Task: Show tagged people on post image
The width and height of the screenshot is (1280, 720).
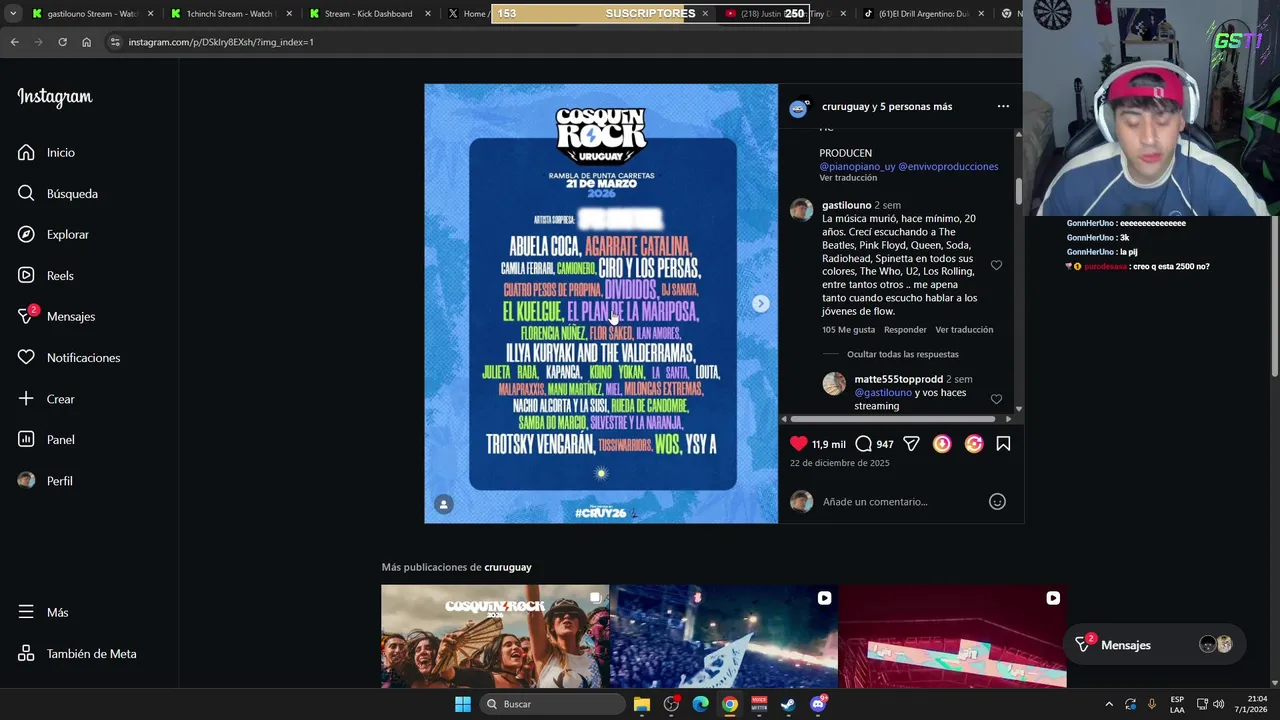Action: coord(444,504)
